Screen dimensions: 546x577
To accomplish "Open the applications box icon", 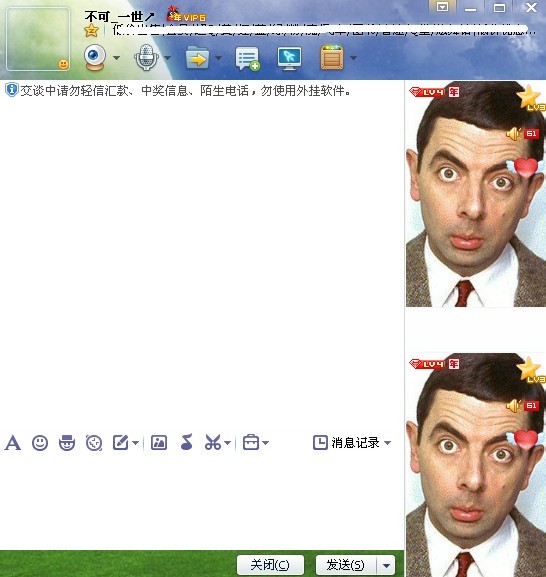I will point(332,57).
